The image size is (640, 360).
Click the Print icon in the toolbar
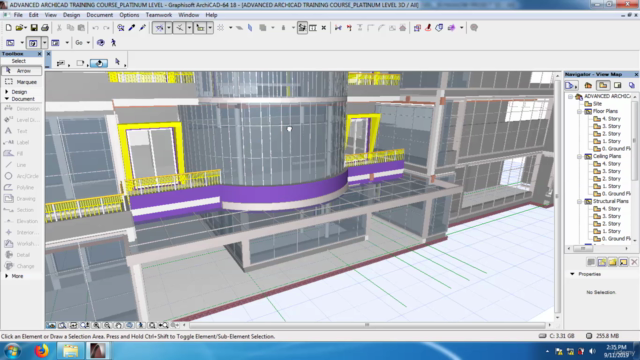pyautogui.click(x=45, y=28)
